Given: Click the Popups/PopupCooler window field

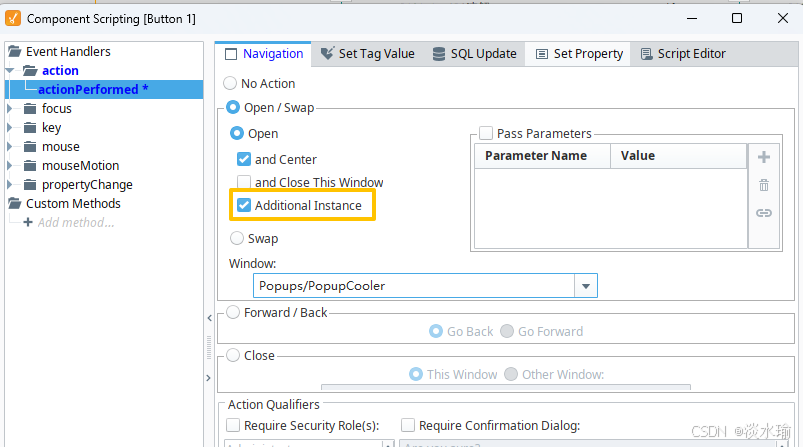Looking at the screenshot, I should coord(414,286).
